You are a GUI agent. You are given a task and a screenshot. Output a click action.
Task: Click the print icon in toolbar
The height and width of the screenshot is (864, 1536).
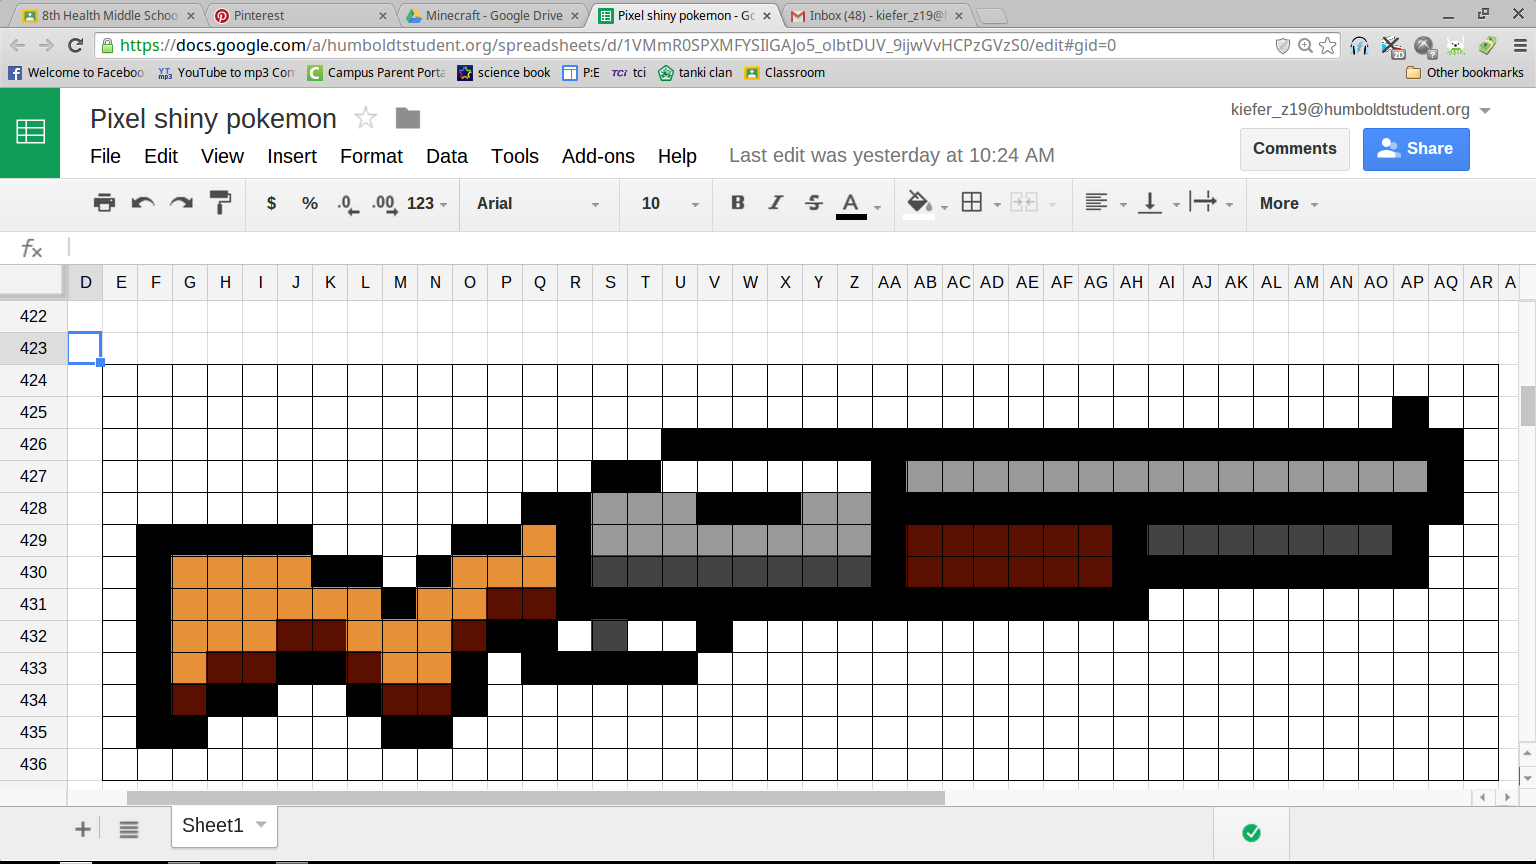pos(104,203)
